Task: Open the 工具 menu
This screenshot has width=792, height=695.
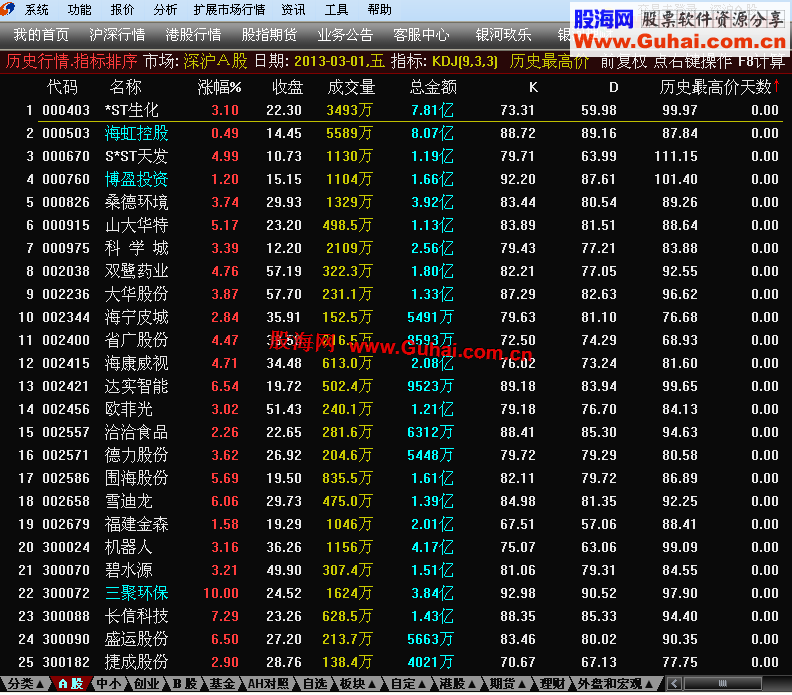Action: pos(336,10)
